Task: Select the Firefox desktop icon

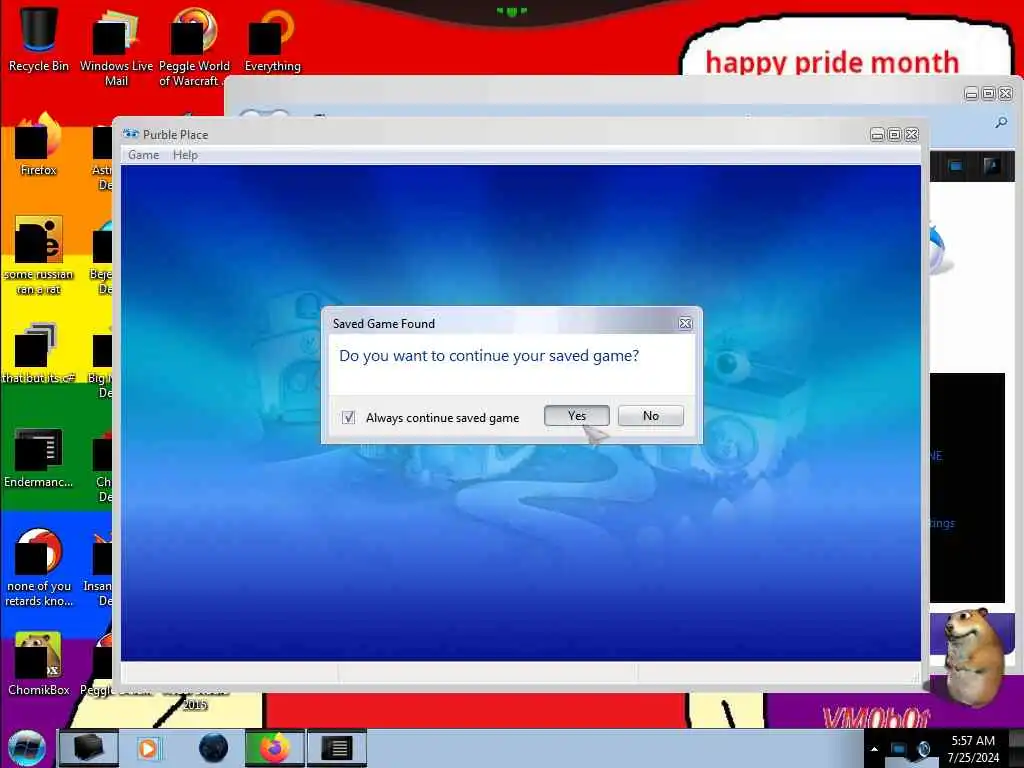Action: 39,145
